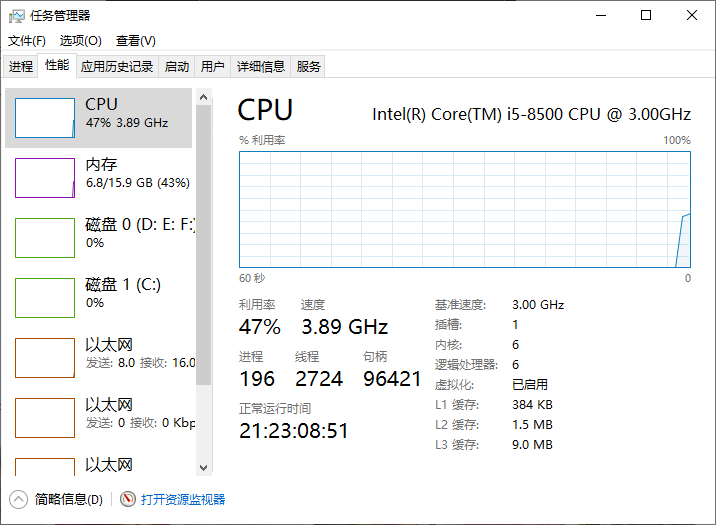This screenshot has height=525, width=716.
Task: Open the 文件(F) menu
Action: [27, 41]
